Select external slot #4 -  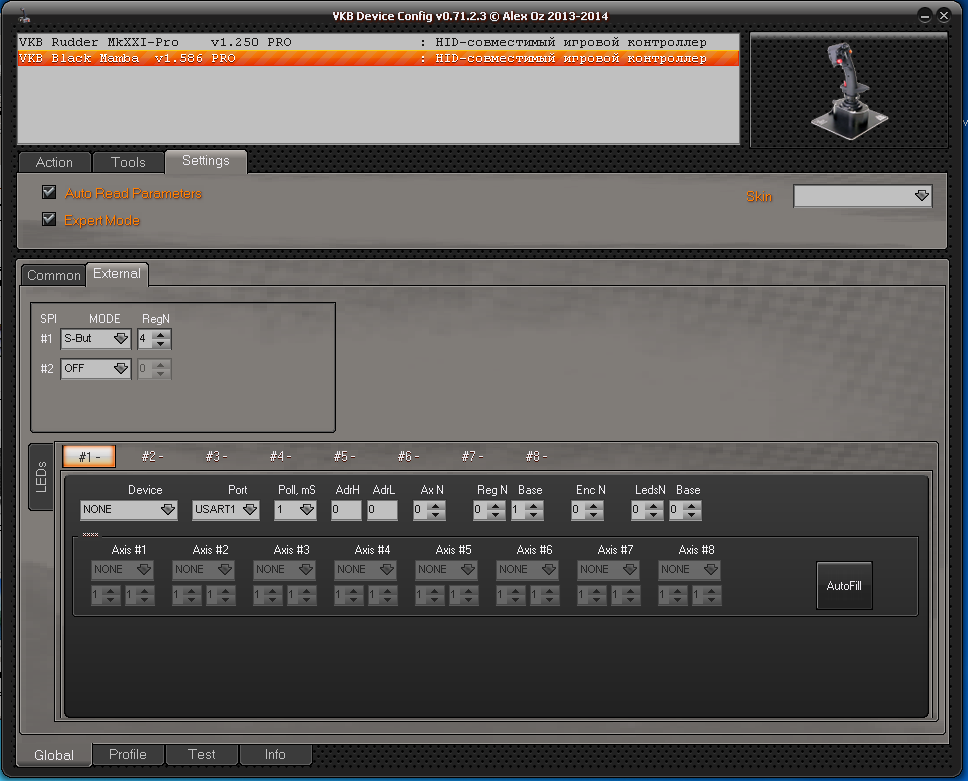pyautogui.click(x=280, y=456)
